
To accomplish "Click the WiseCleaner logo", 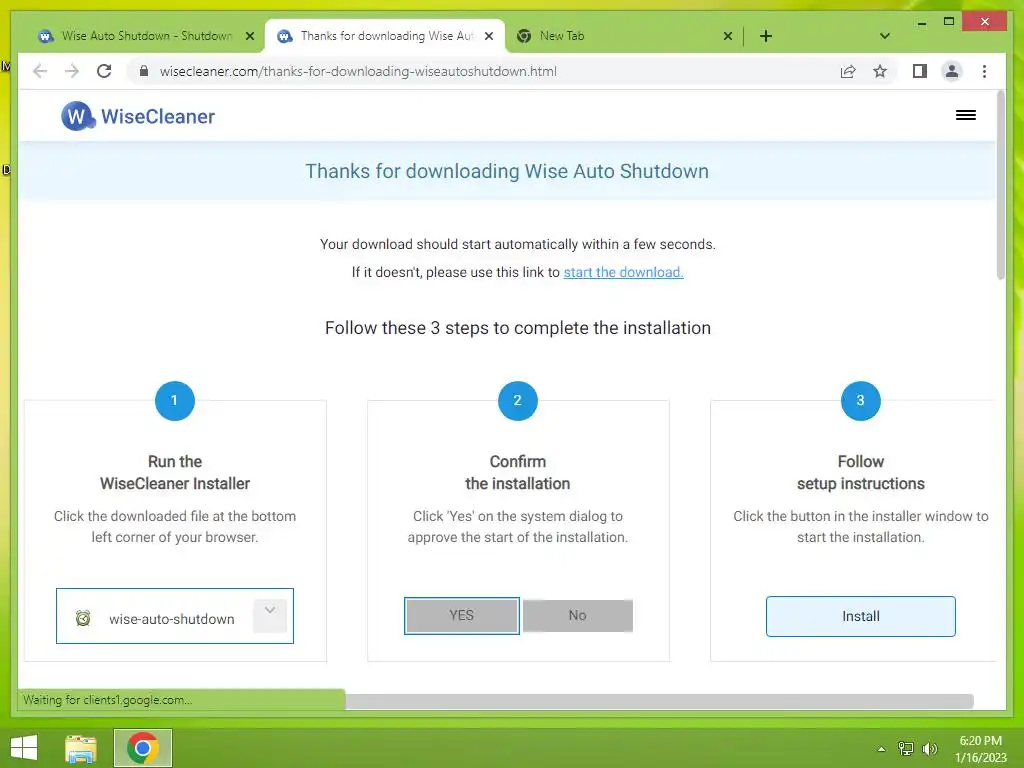I will tap(138, 116).
